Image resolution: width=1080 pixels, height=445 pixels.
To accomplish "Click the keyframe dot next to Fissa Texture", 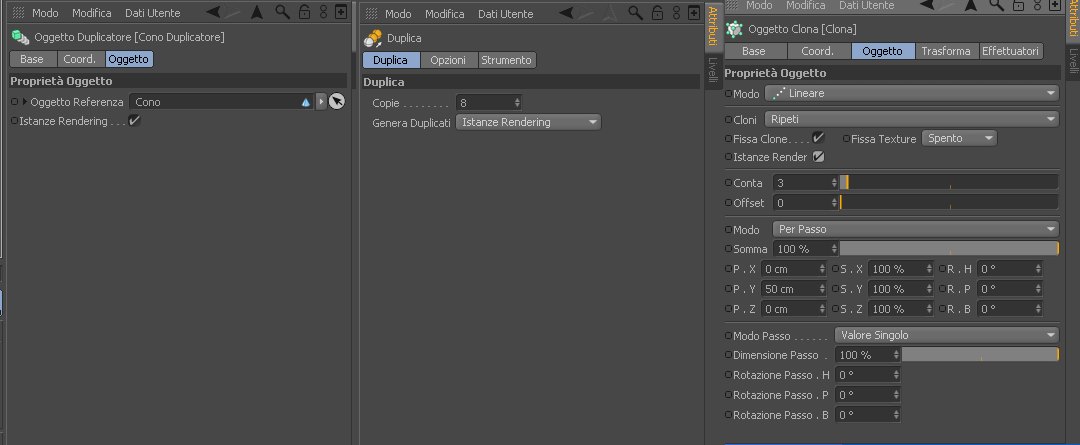I will tap(847, 139).
